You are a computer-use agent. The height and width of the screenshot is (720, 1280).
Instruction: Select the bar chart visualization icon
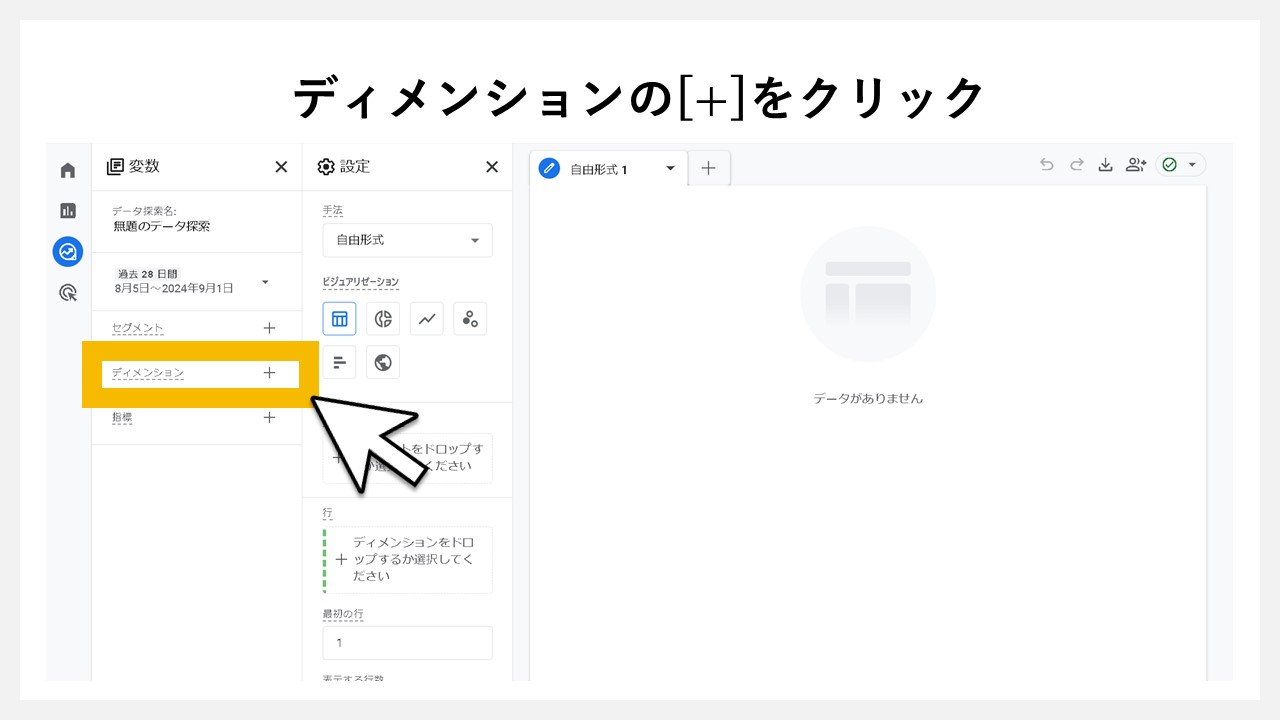tap(339, 362)
